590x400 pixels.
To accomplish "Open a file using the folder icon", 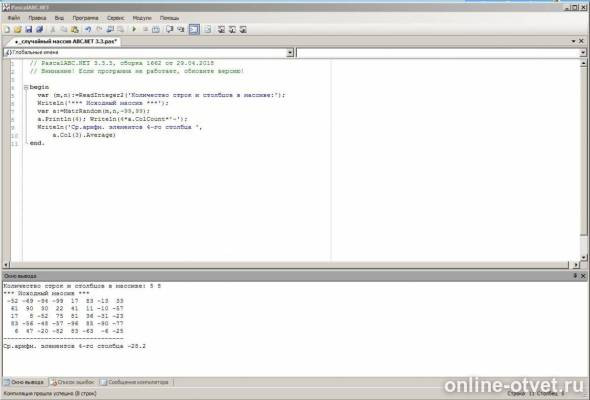I will pyautogui.click(x=18, y=29).
